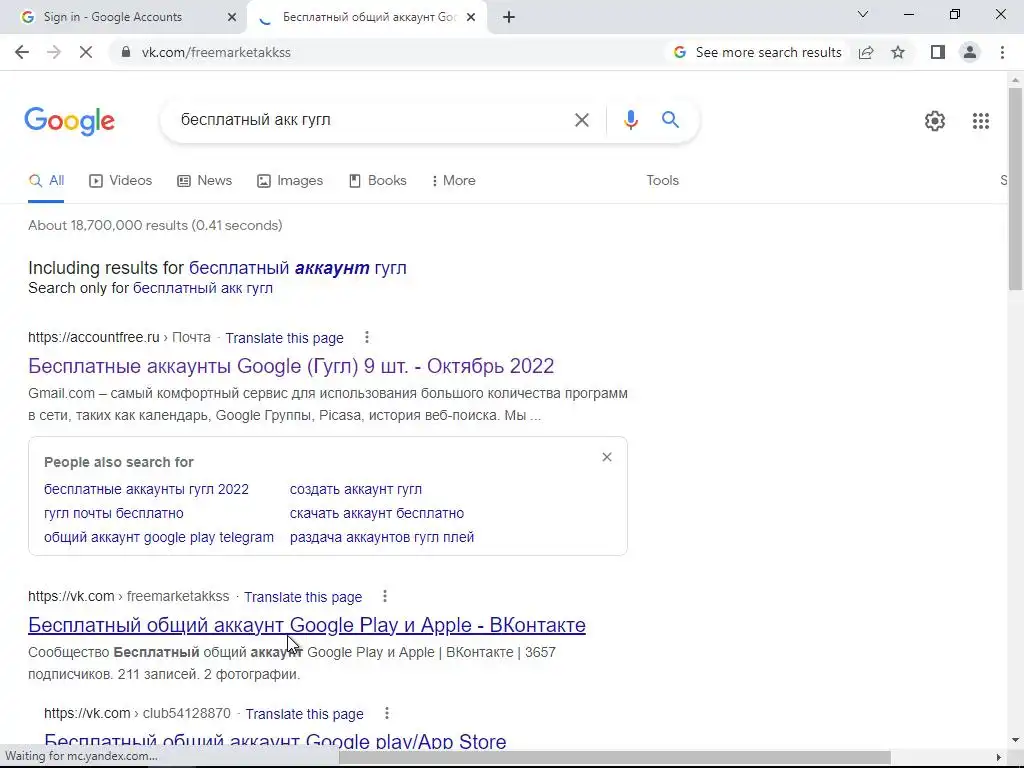Search скачать аккаунт бесплатно
This screenshot has width=1024, height=768.
tap(377, 513)
